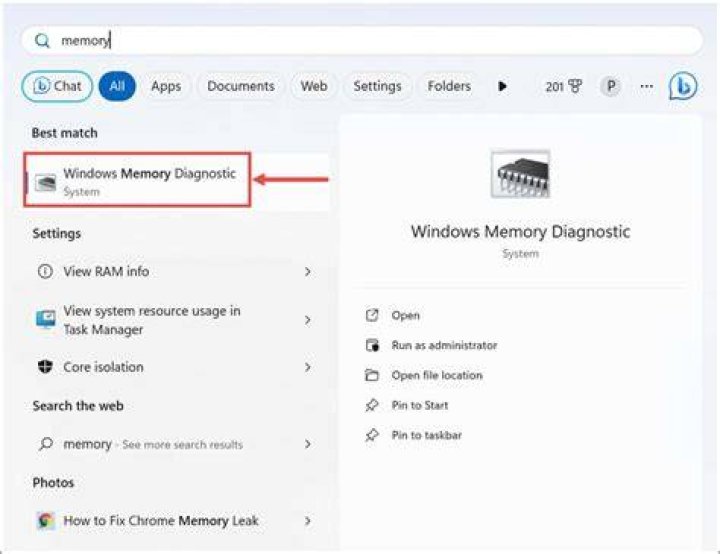
Task: Click the Open launch icon
Action: [372, 315]
